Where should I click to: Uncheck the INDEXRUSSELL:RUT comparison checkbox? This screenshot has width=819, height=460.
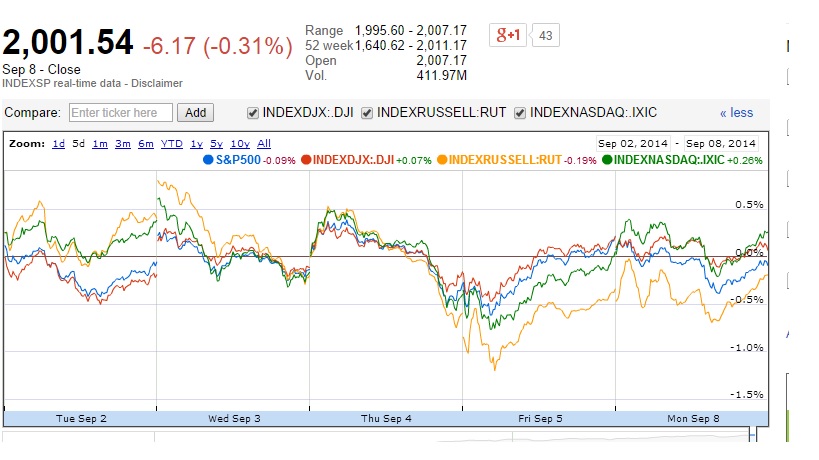tap(367, 113)
